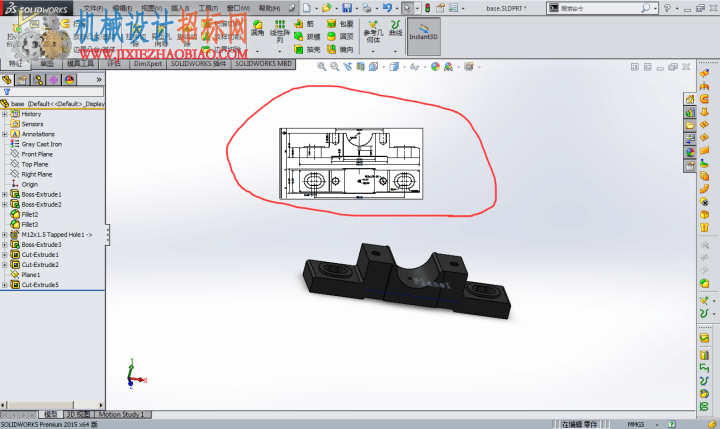Viewport: 720px width, 429px height.
Task: Open the dropdown arrow under 曲线
Action: [395, 51]
